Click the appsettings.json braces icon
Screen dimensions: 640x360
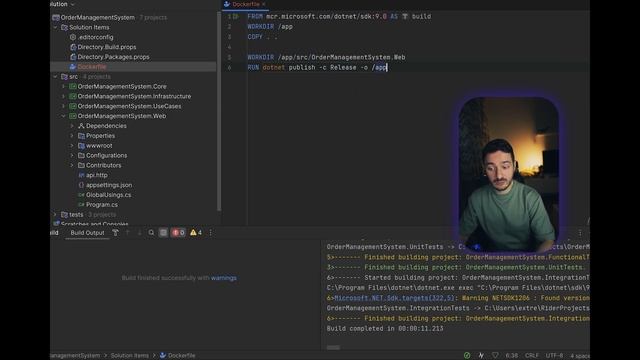point(81,185)
